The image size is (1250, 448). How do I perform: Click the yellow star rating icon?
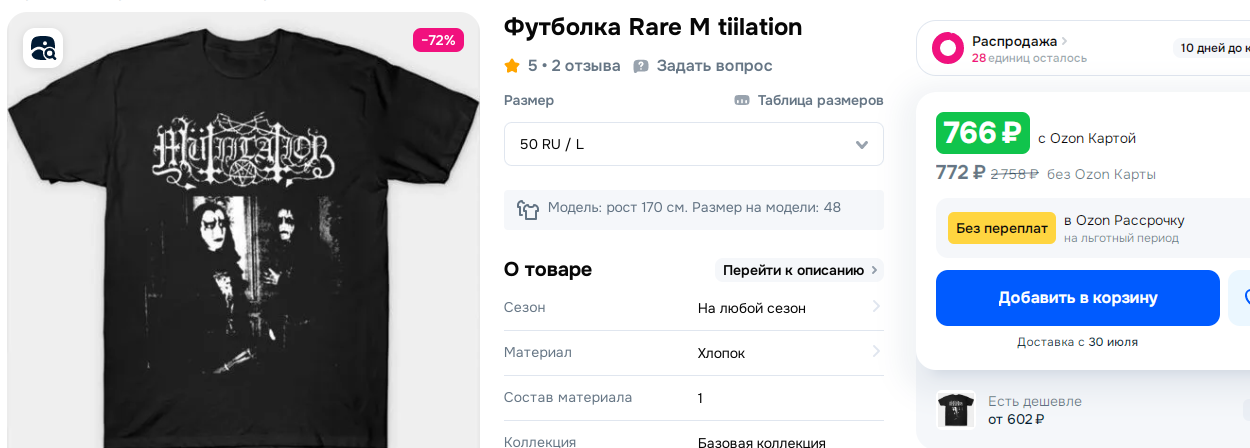(x=512, y=66)
